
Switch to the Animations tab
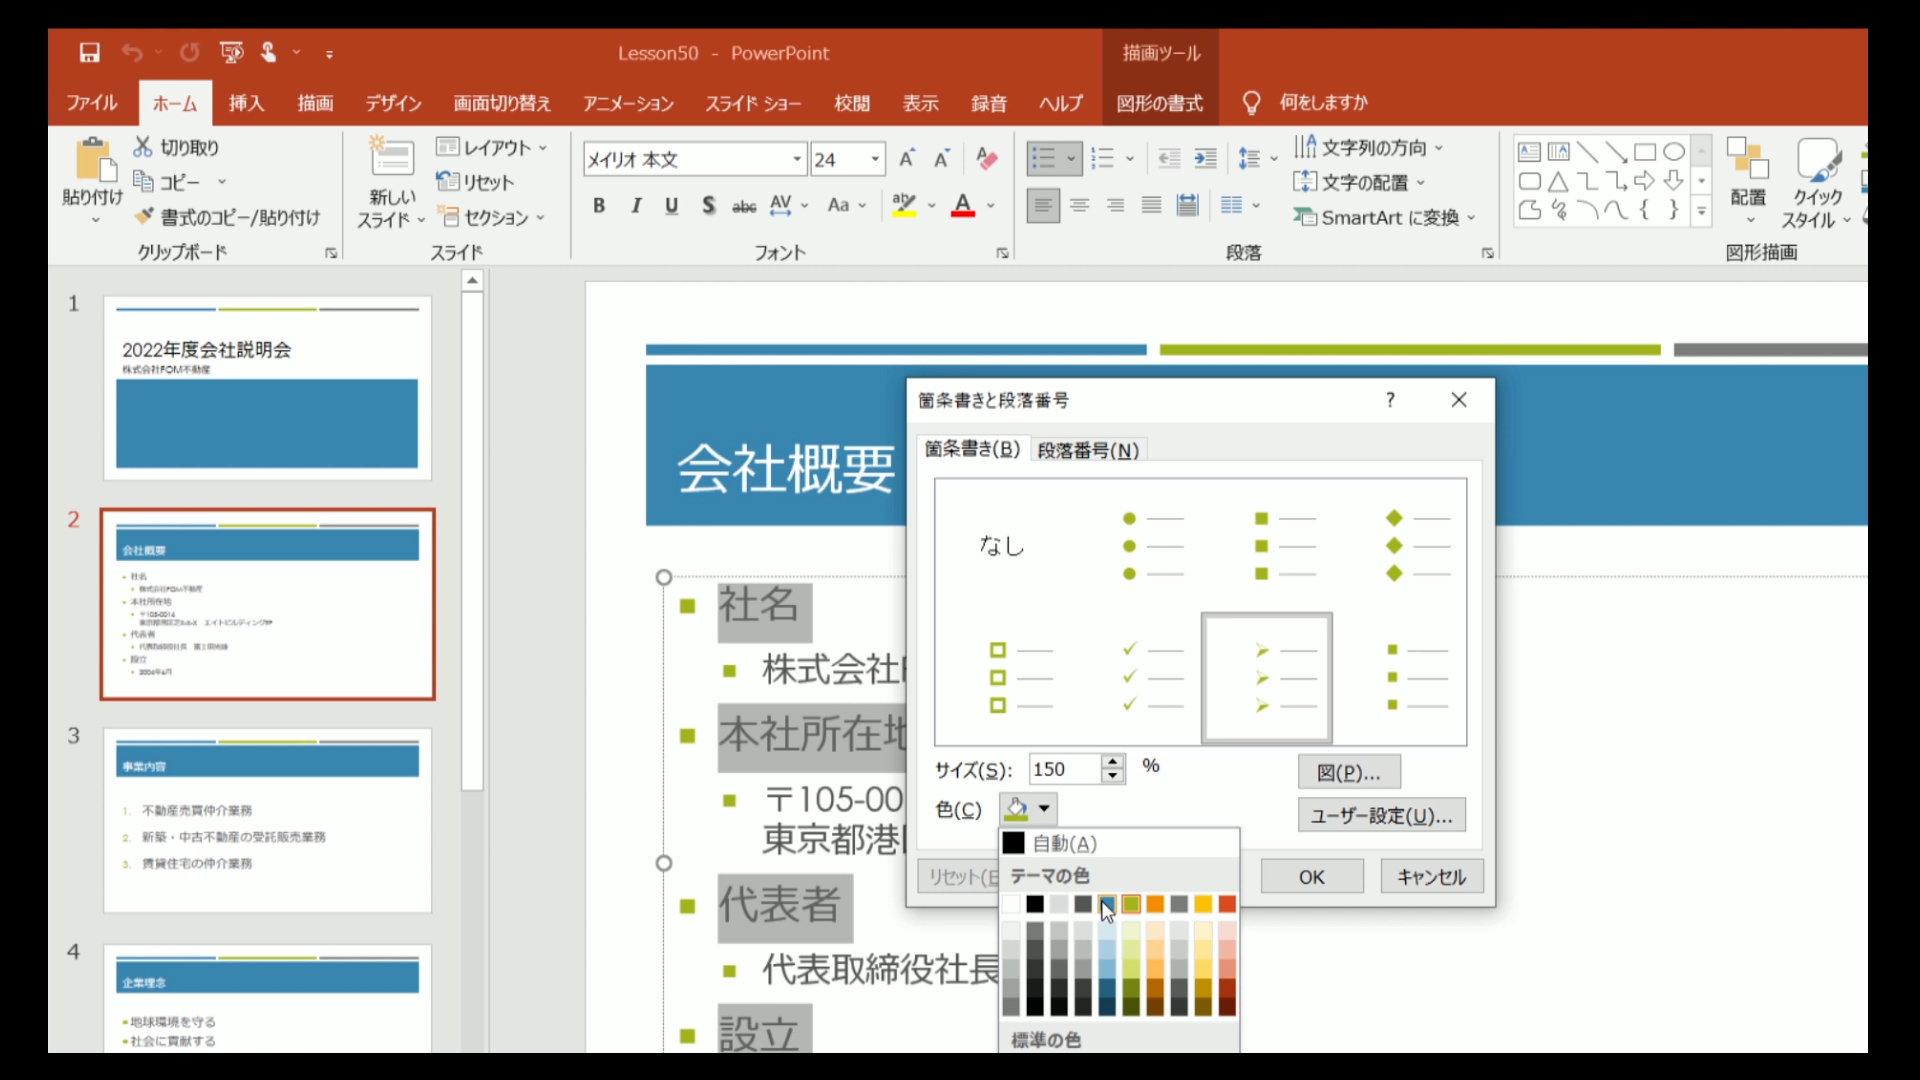pyautogui.click(x=628, y=103)
